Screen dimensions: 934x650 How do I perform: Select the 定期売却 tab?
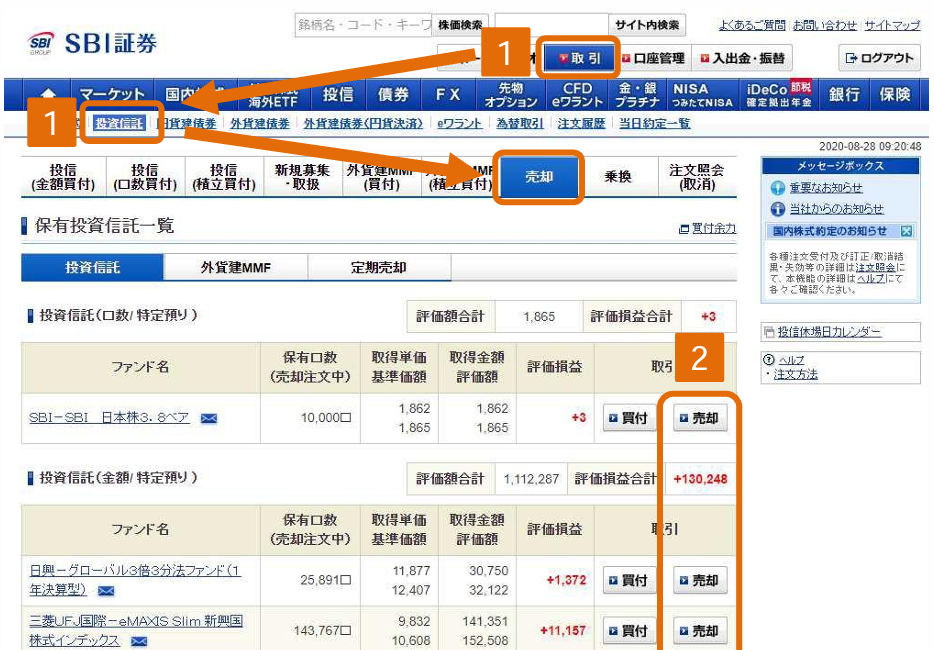coord(379,268)
